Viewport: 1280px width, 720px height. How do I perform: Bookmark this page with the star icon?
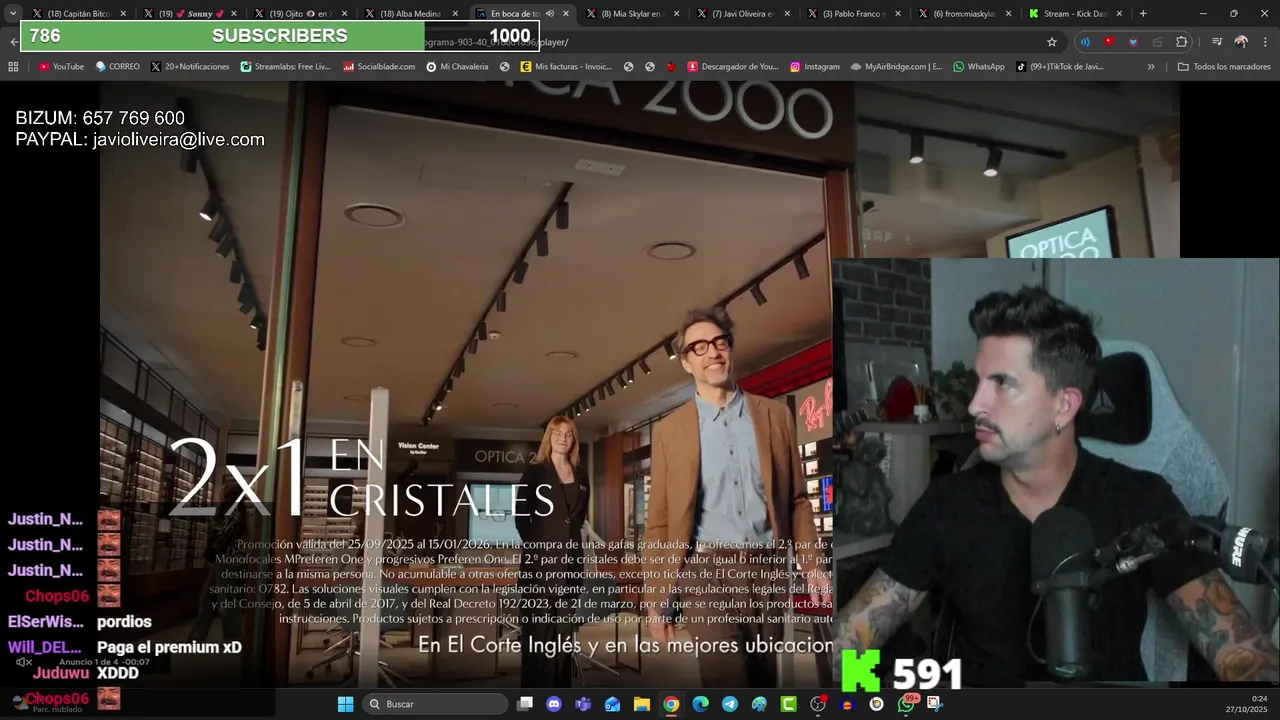tap(1052, 42)
